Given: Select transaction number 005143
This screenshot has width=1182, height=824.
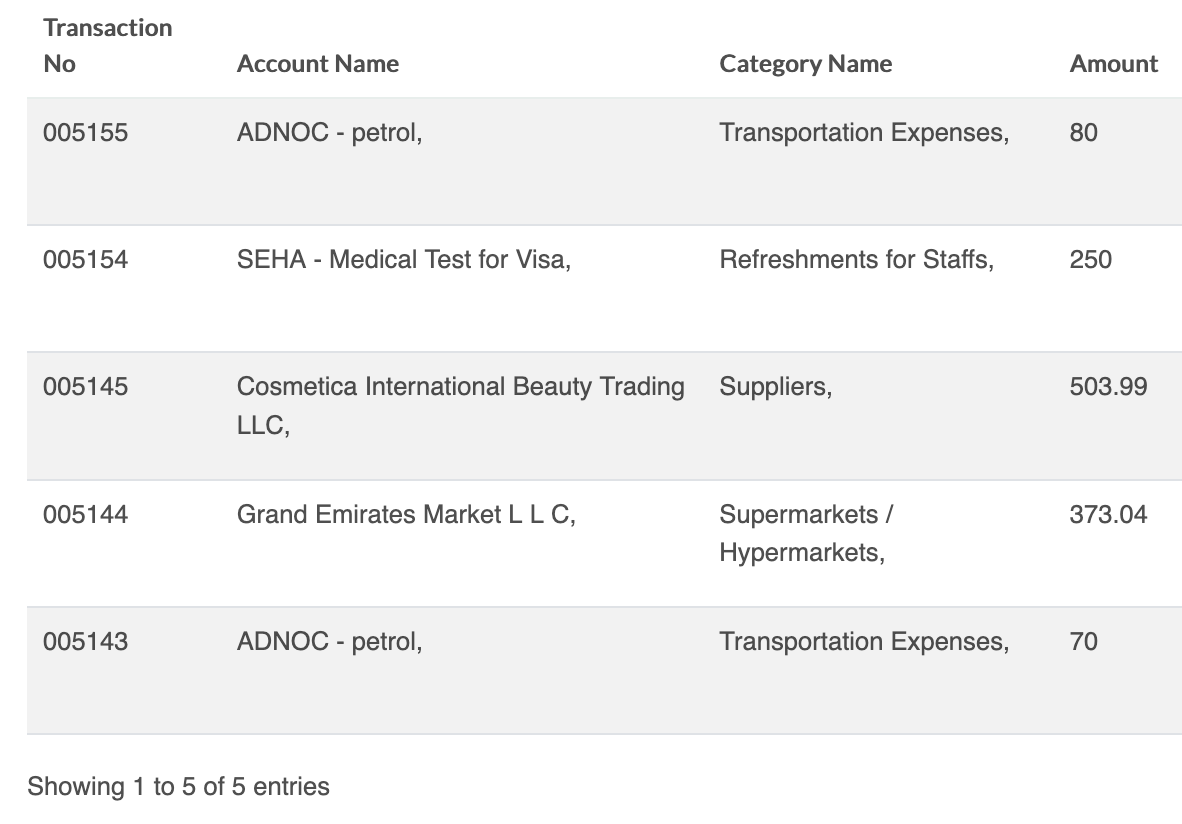Looking at the screenshot, I should [x=85, y=642].
